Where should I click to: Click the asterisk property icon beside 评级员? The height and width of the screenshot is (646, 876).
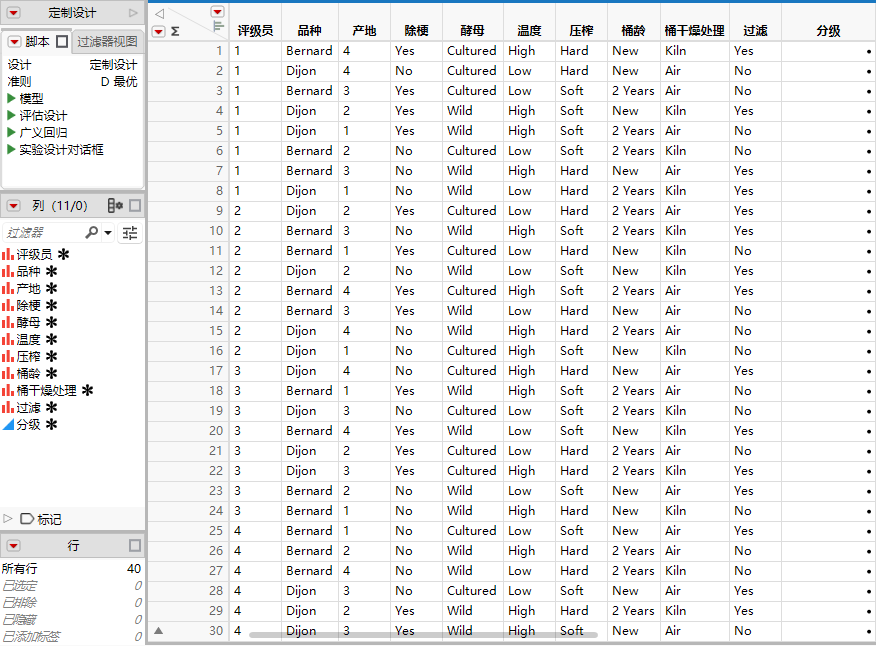click(64, 254)
